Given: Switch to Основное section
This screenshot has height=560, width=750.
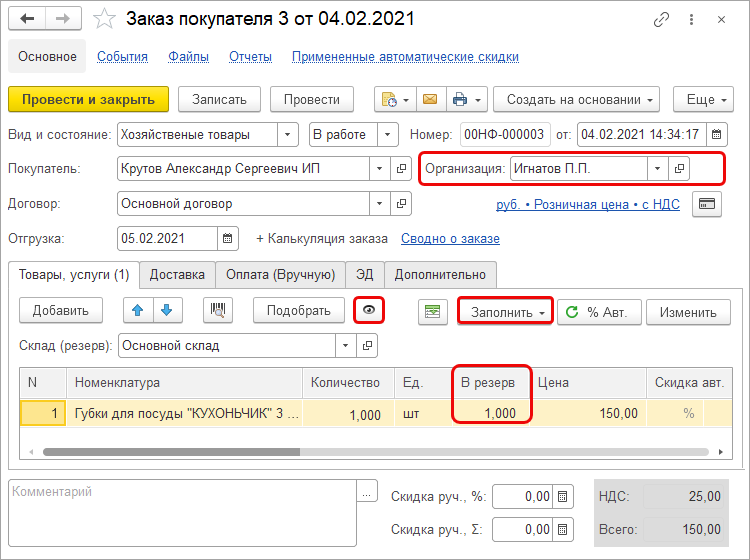Looking at the screenshot, I should (47, 56).
